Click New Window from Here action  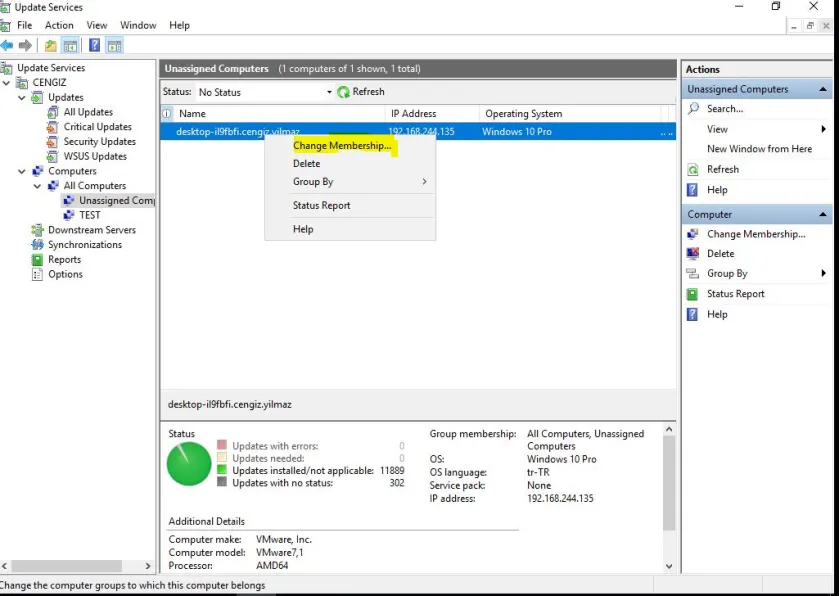[x=759, y=149]
